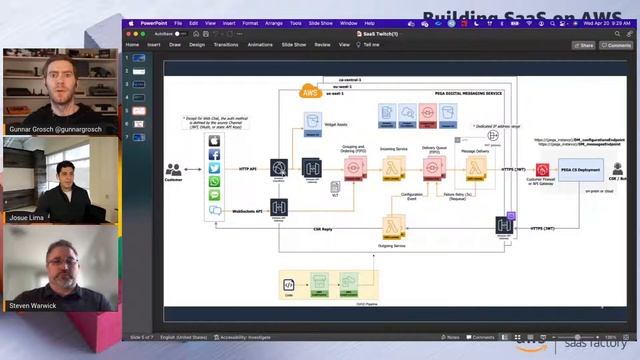The image size is (640, 360).
Task: Switch to the Transitions ribbon tab
Action: [226, 44]
